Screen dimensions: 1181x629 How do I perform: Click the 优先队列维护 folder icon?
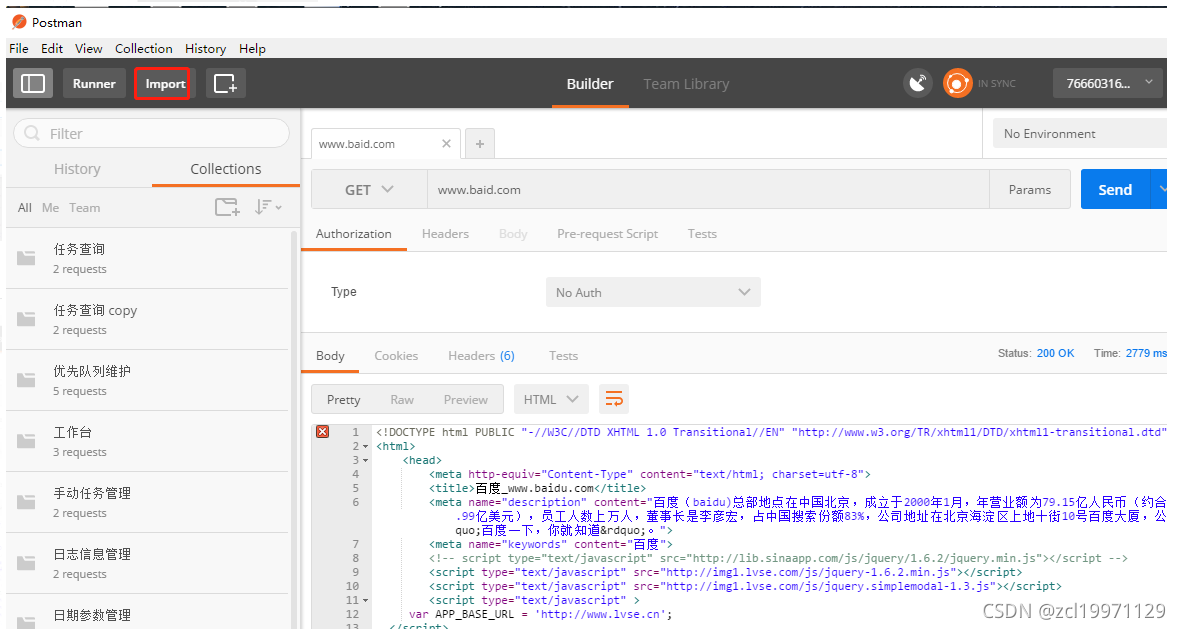(x=26, y=380)
